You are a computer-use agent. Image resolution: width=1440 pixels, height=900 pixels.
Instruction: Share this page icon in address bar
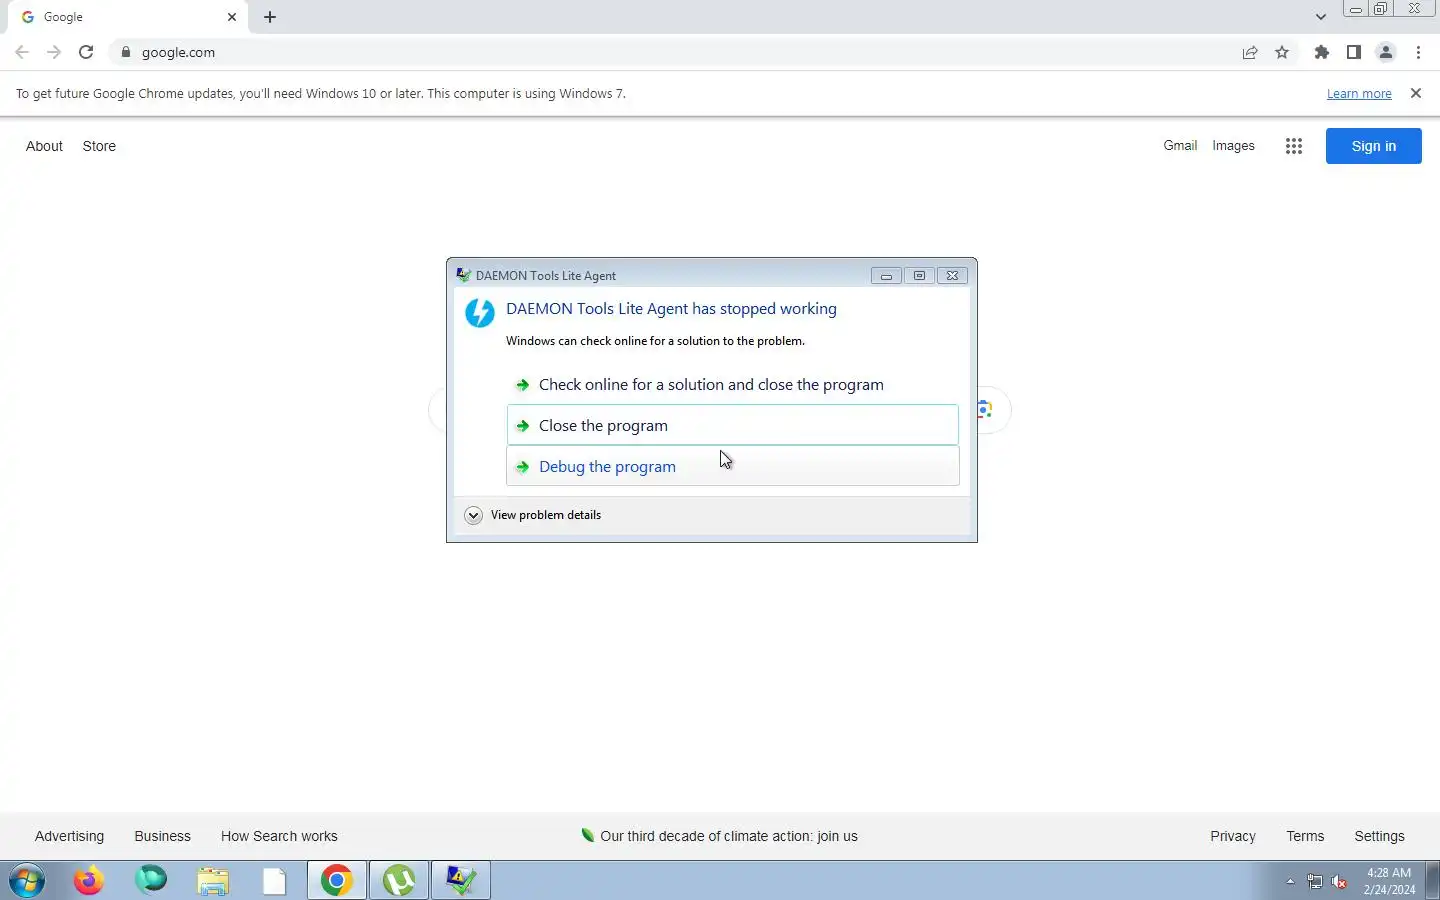[1250, 52]
